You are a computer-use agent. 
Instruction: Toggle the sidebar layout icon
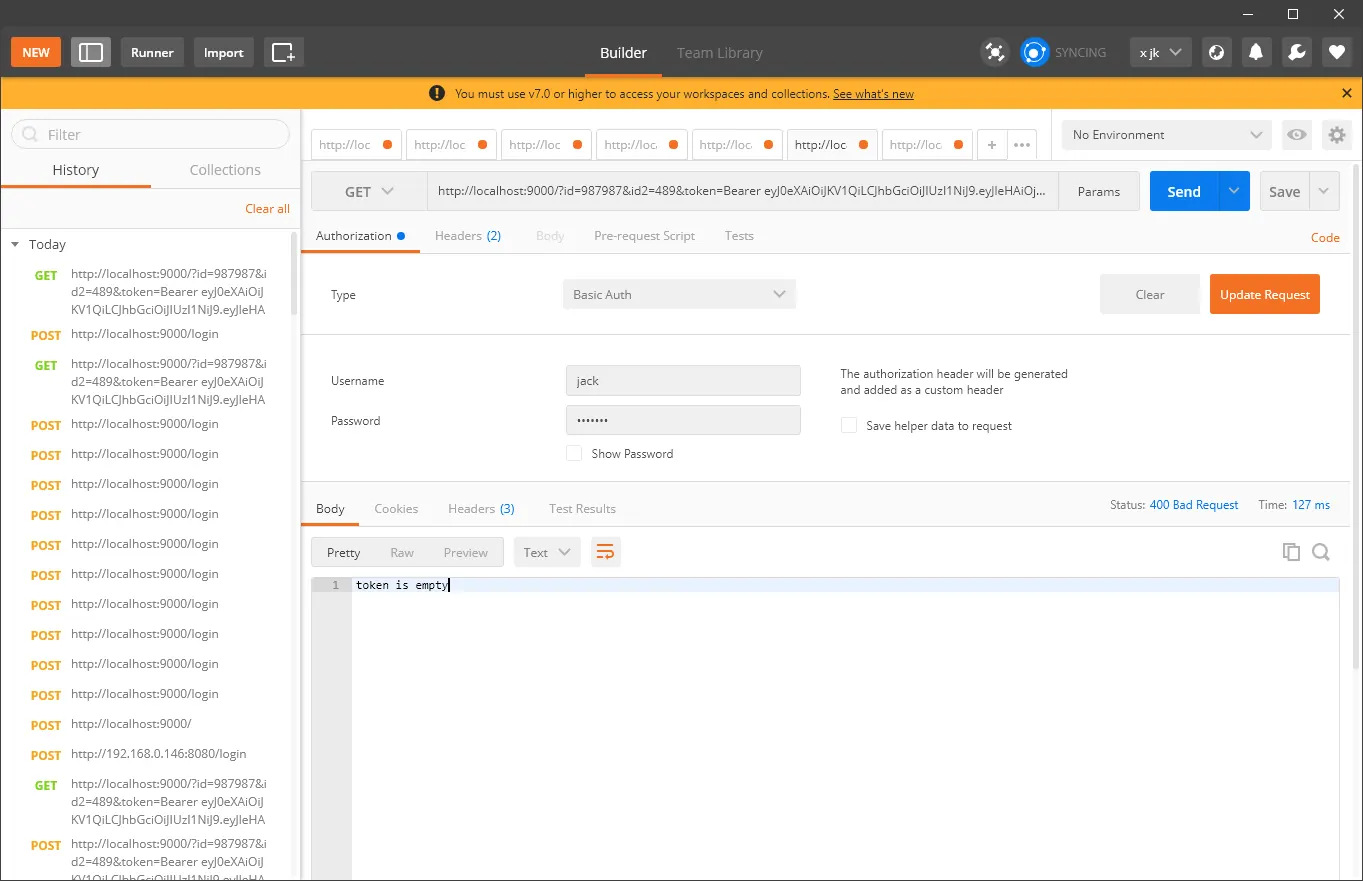coord(91,52)
